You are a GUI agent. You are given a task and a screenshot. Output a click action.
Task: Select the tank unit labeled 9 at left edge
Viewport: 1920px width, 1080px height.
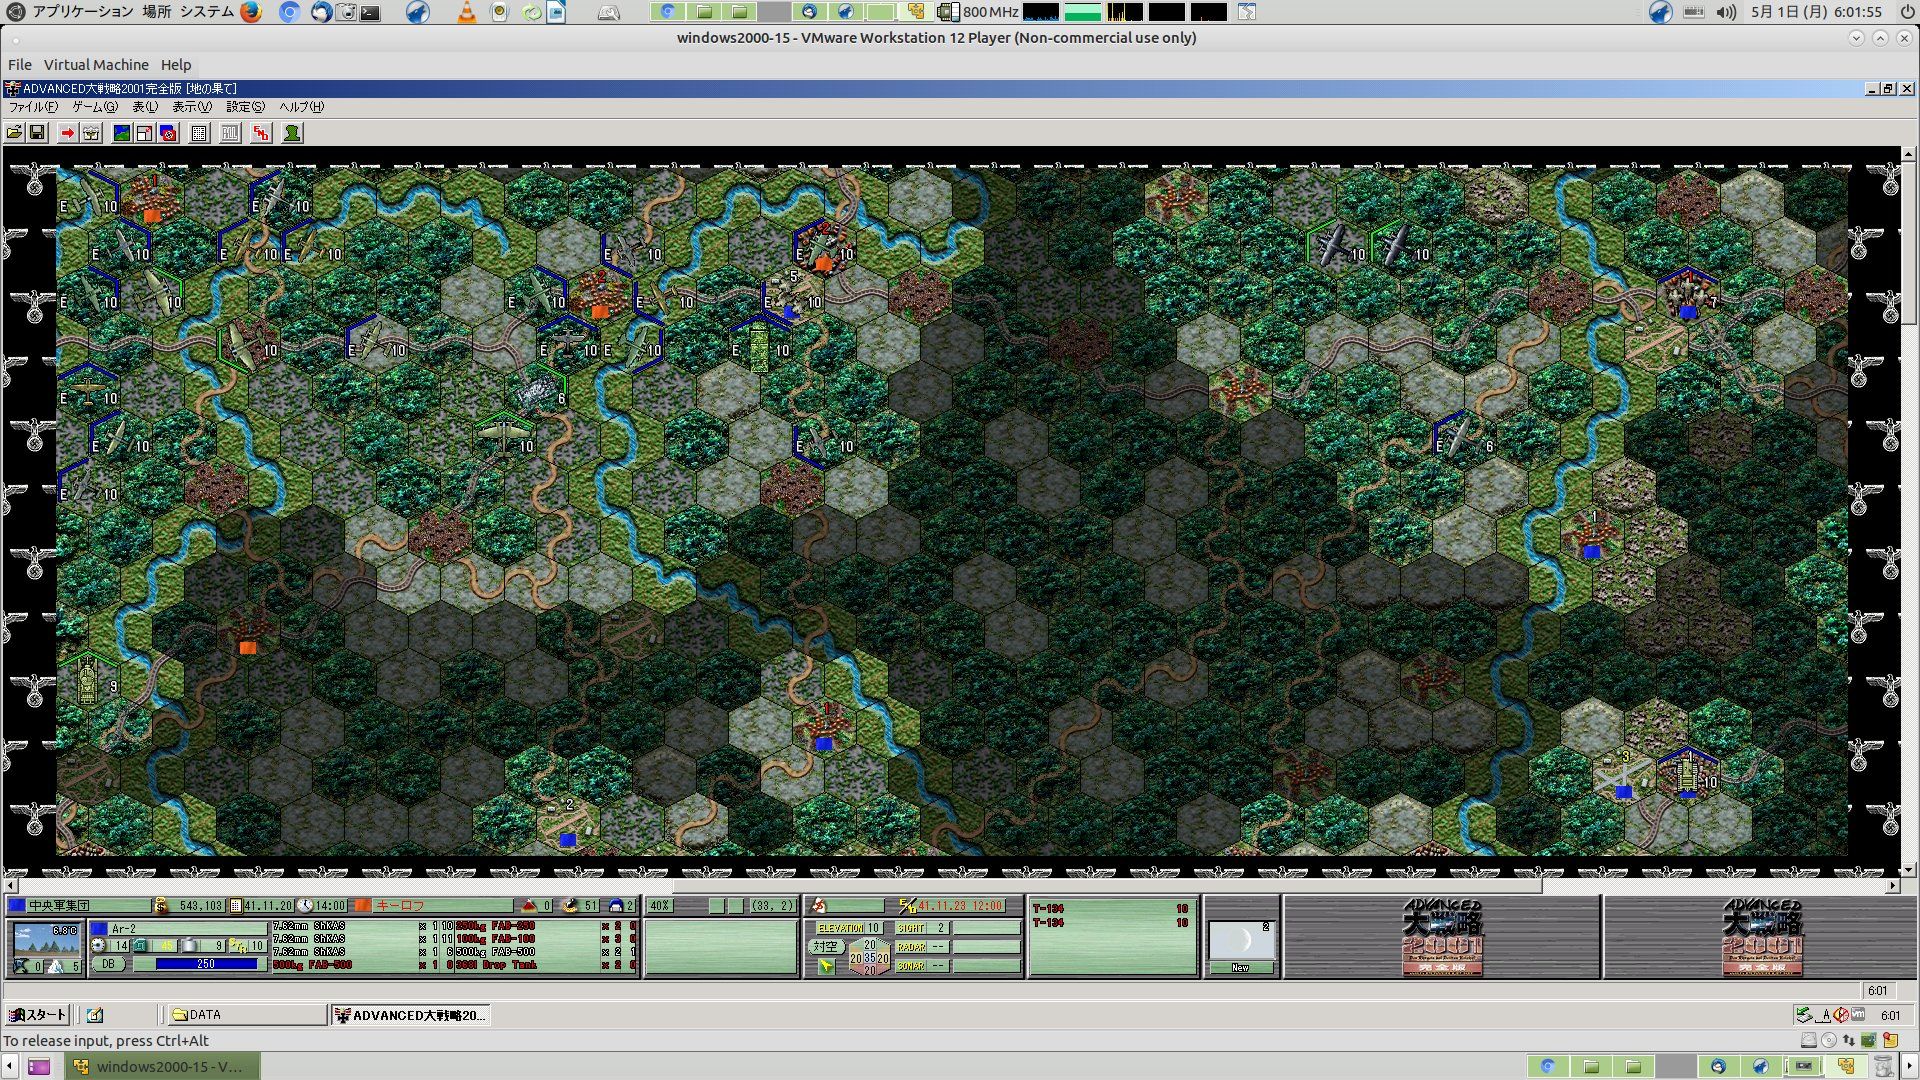[90, 680]
